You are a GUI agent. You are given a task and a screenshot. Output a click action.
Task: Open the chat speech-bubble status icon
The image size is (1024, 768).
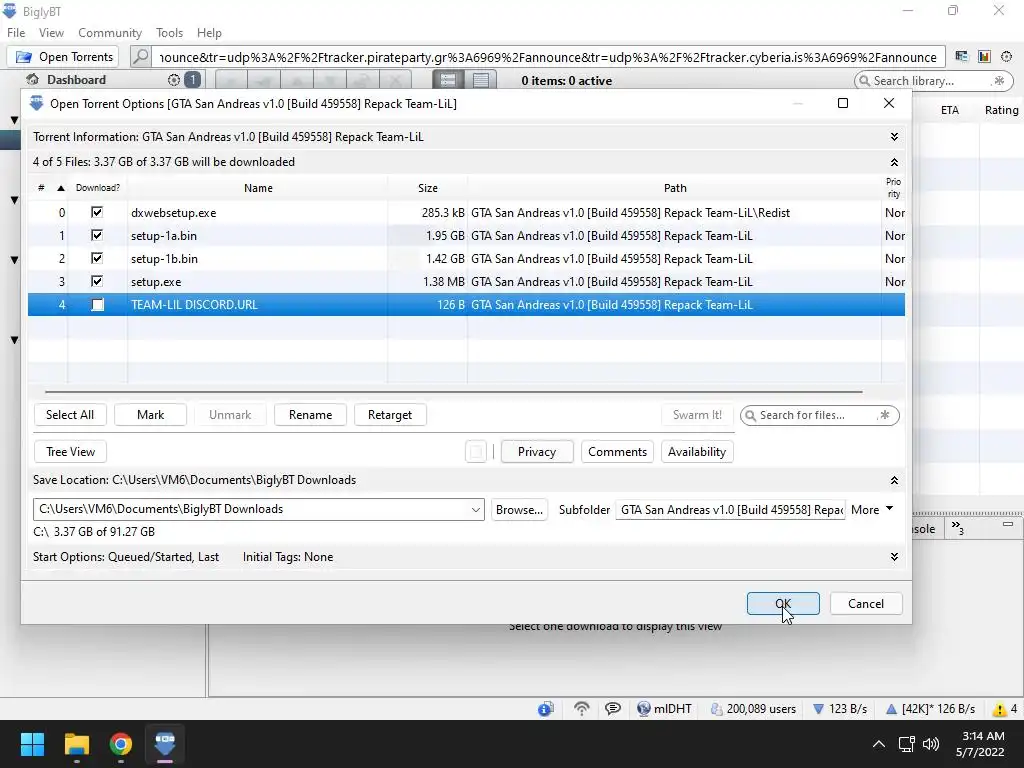613,709
